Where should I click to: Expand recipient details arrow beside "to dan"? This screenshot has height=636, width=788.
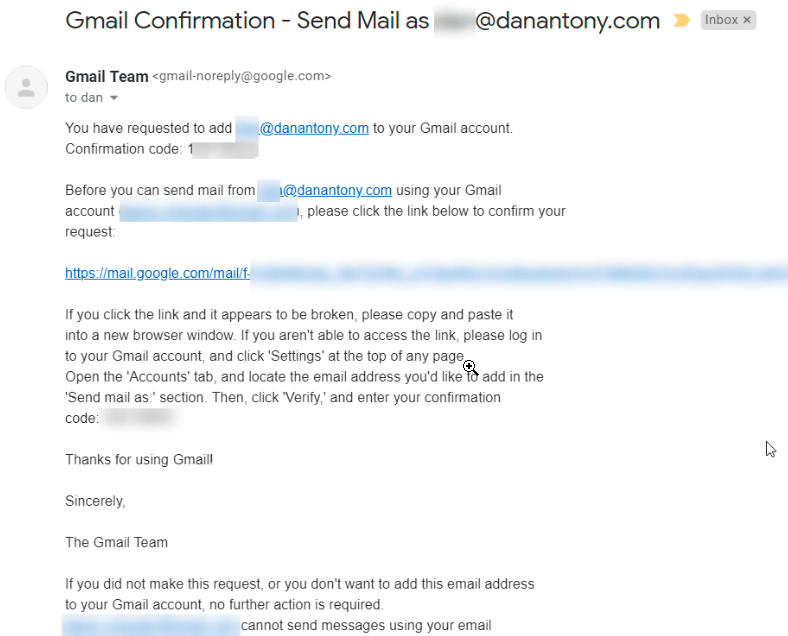pos(114,98)
